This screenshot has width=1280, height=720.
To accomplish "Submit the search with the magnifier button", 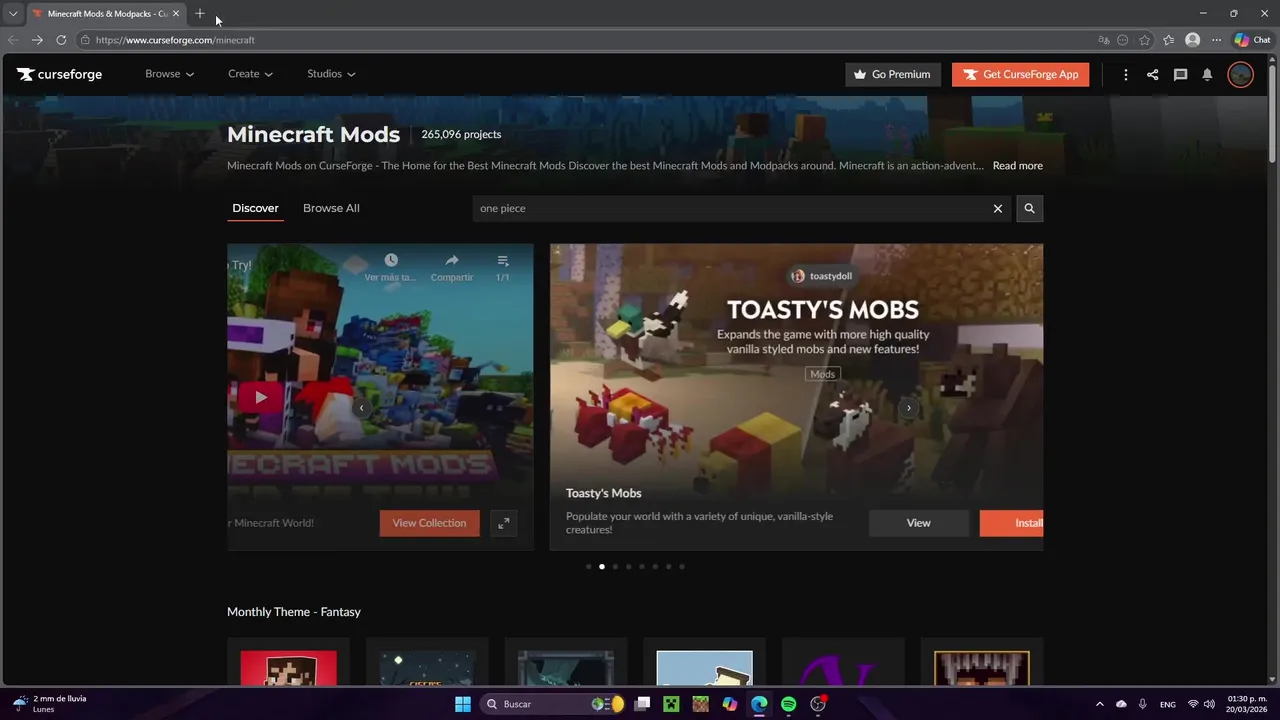I will pyautogui.click(x=1030, y=208).
